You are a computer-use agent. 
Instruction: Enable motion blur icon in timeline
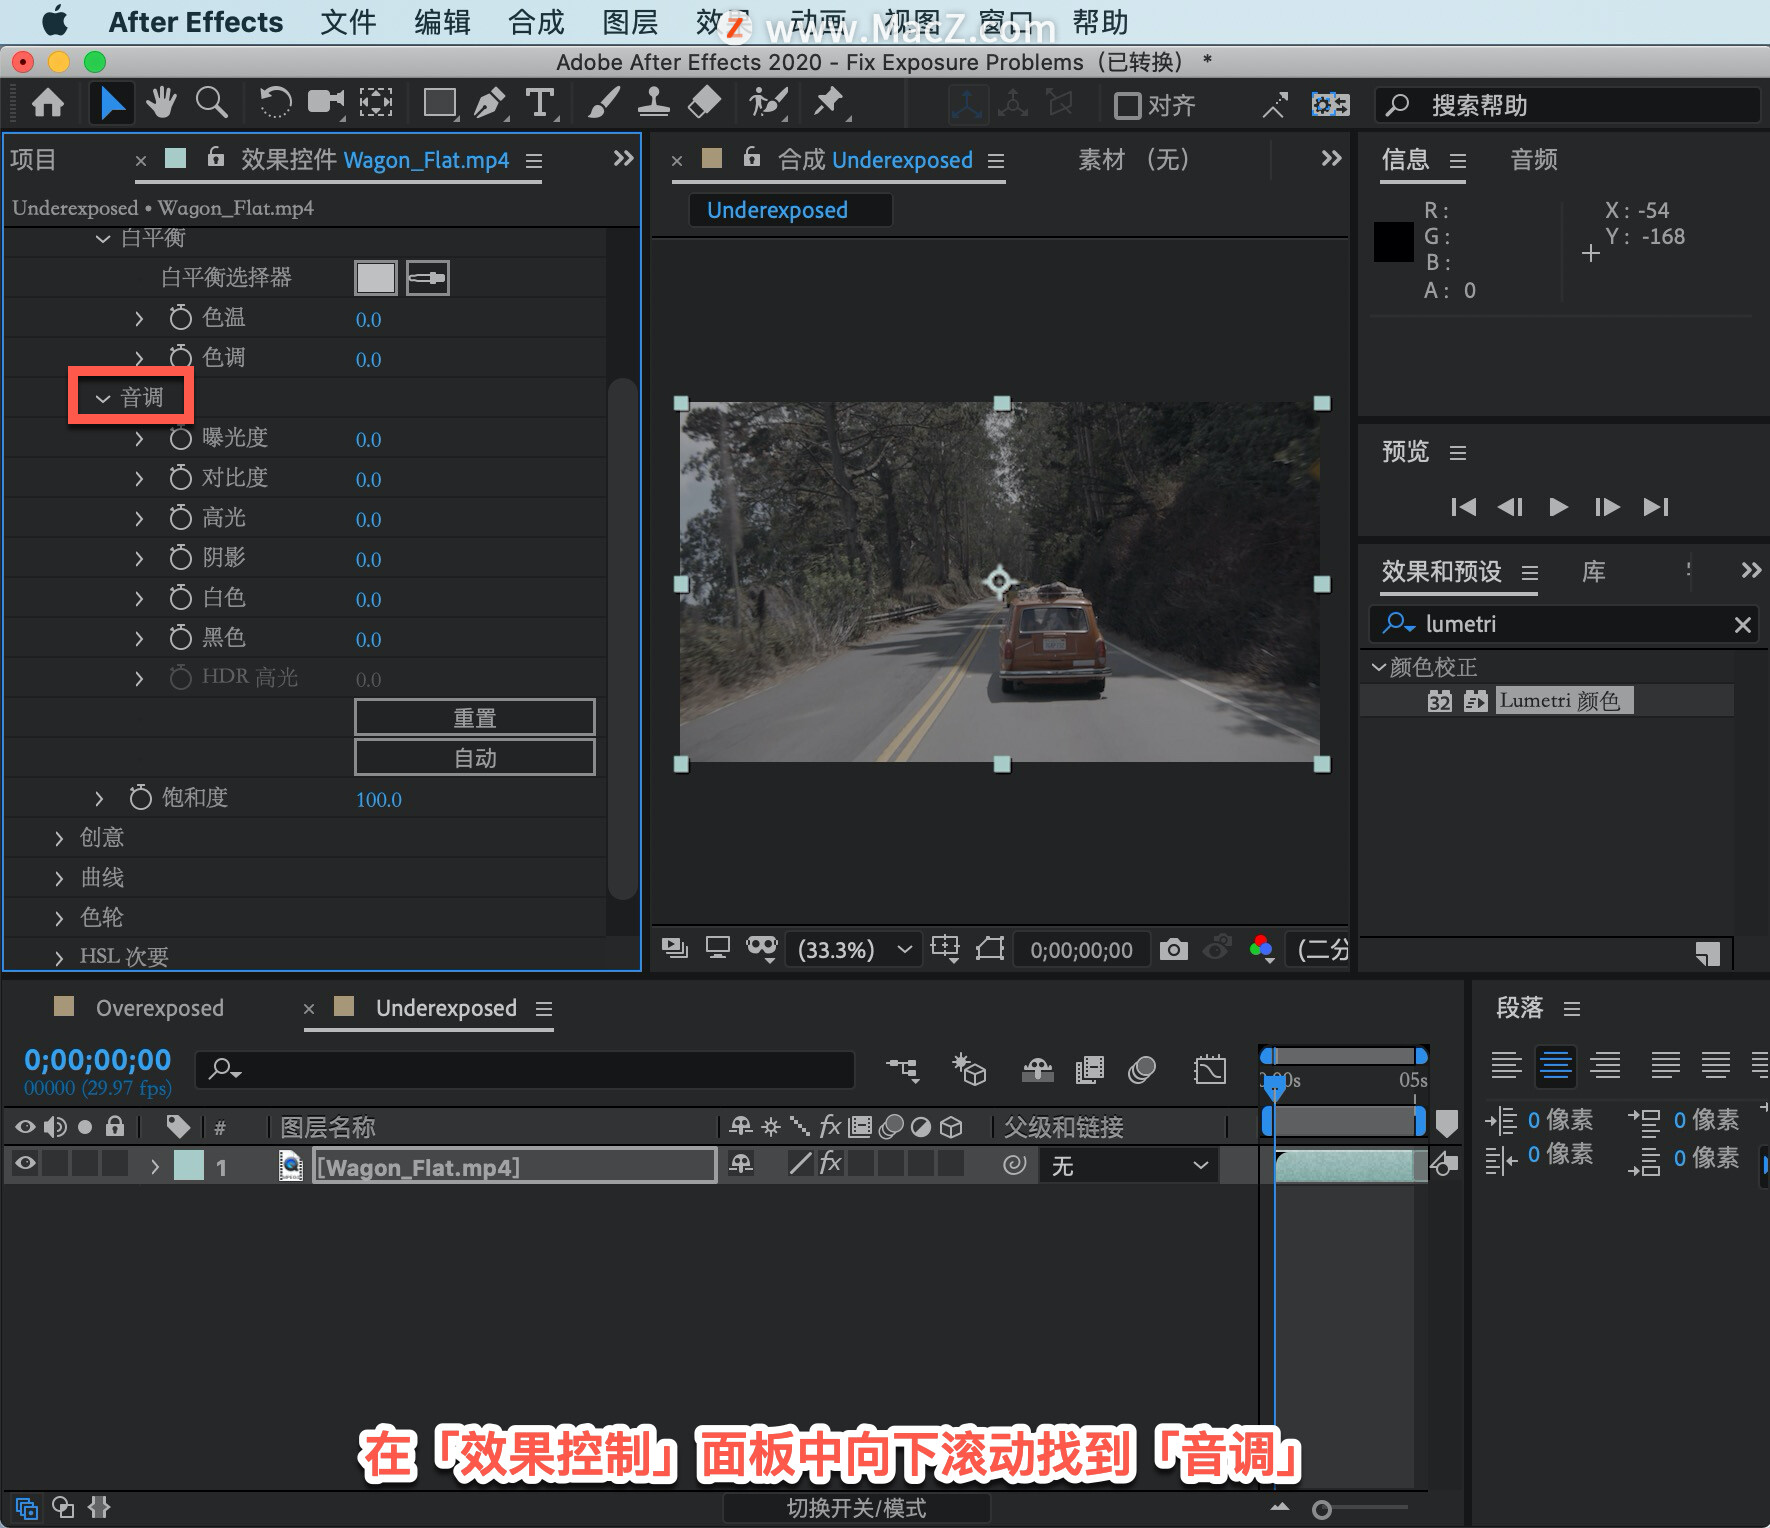(x=1142, y=1070)
